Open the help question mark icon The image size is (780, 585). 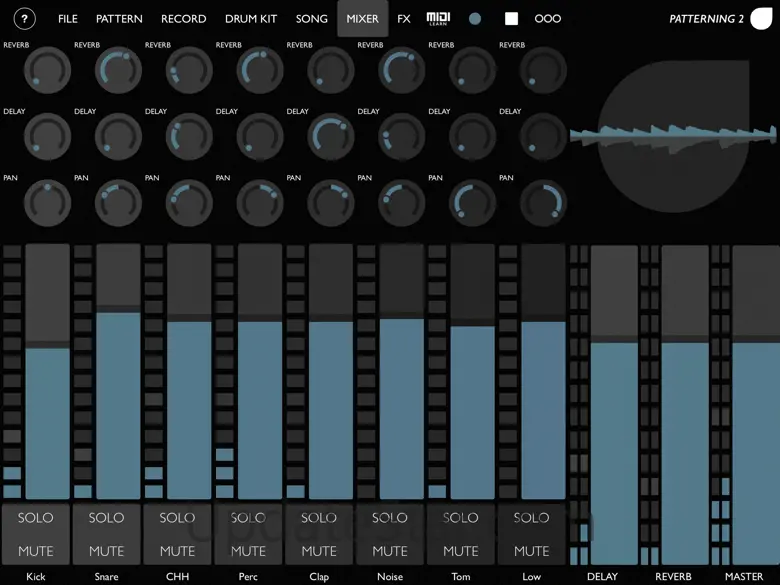(24, 19)
